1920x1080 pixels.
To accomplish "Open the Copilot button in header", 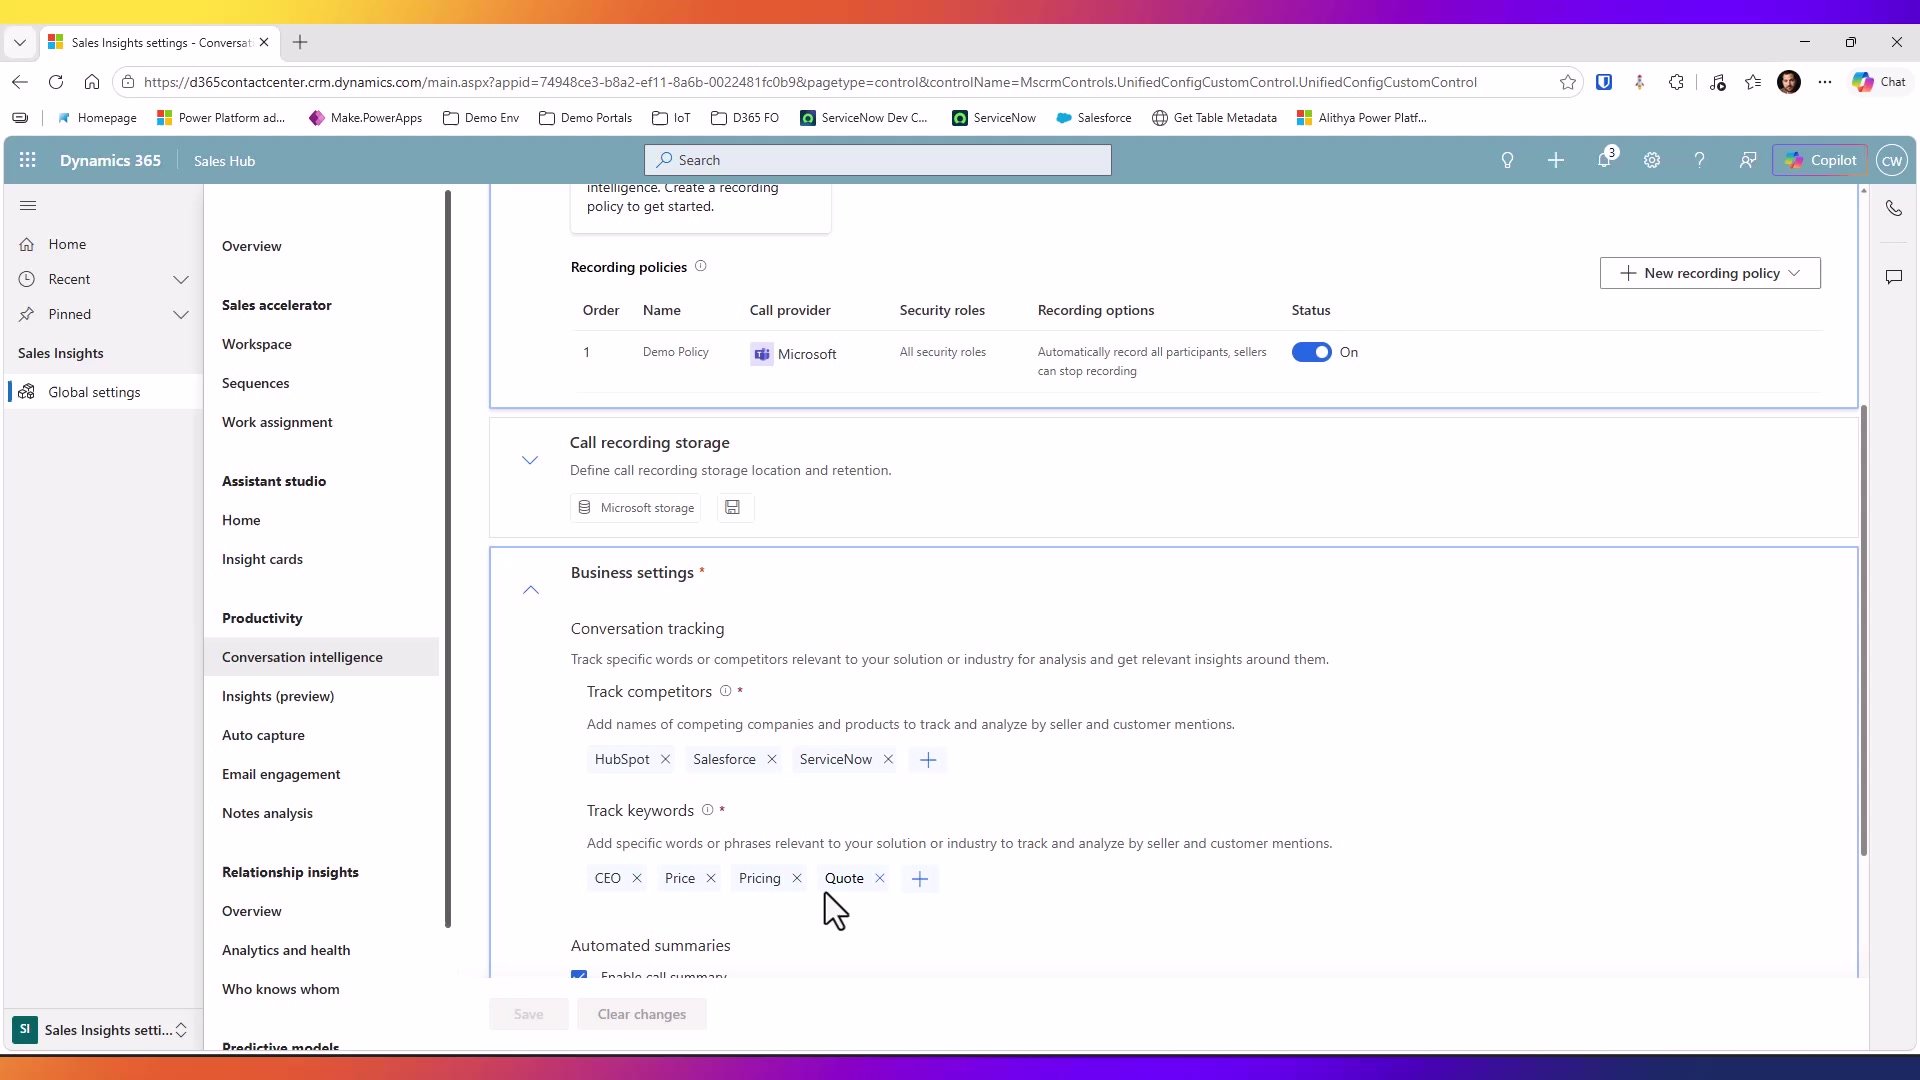I will point(1820,160).
